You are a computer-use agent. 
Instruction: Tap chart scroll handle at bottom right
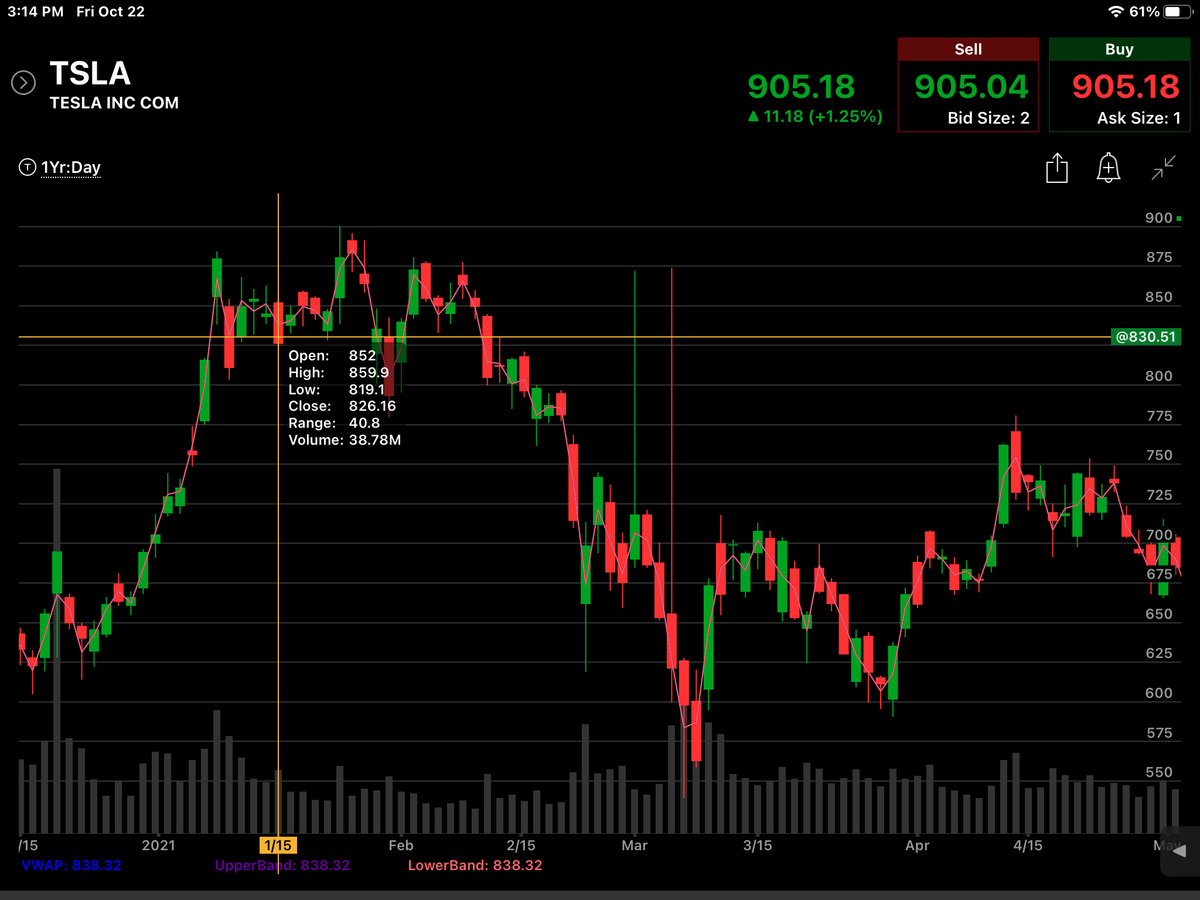tap(1180, 853)
